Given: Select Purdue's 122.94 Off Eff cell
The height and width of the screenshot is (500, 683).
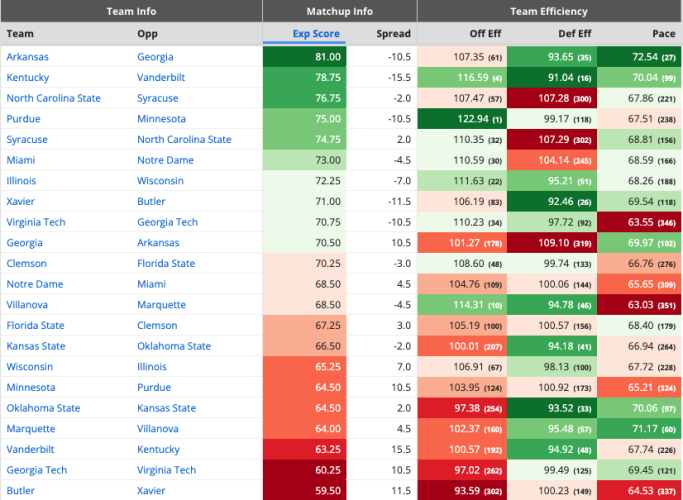Looking at the screenshot, I should pos(462,119).
